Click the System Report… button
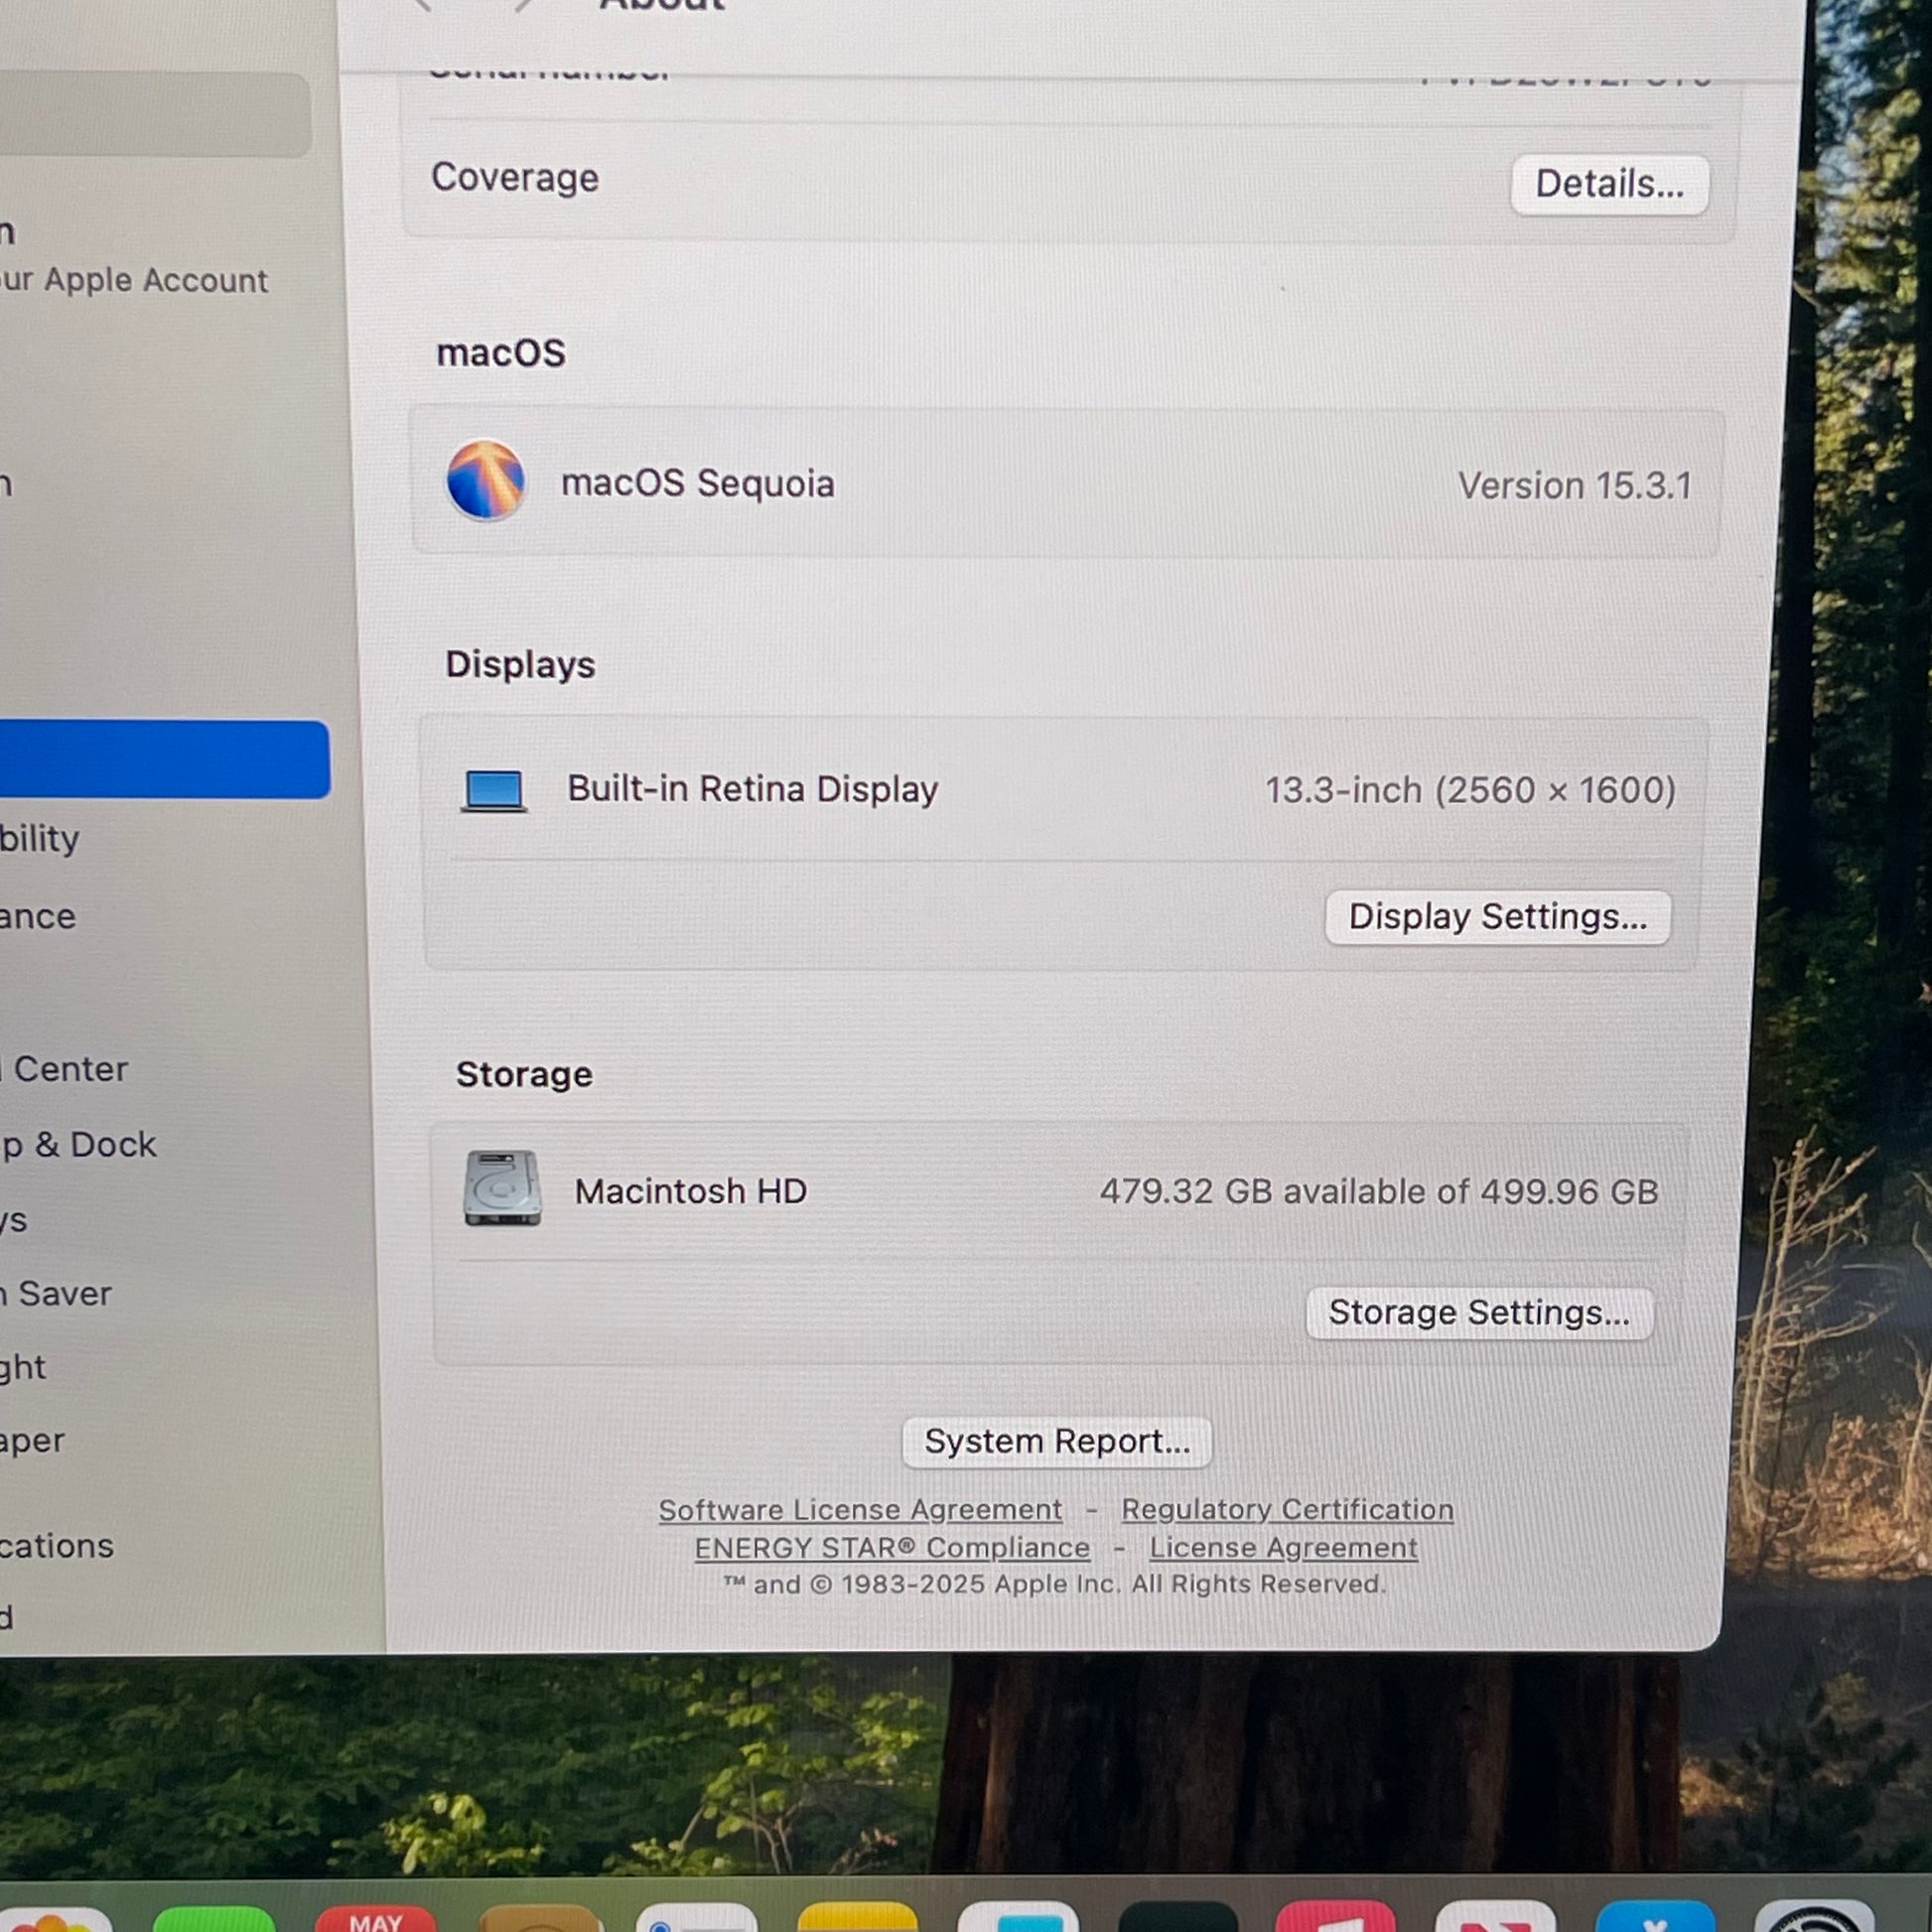Viewport: 1932px width, 1932px height. click(x=1057, y=1442)
